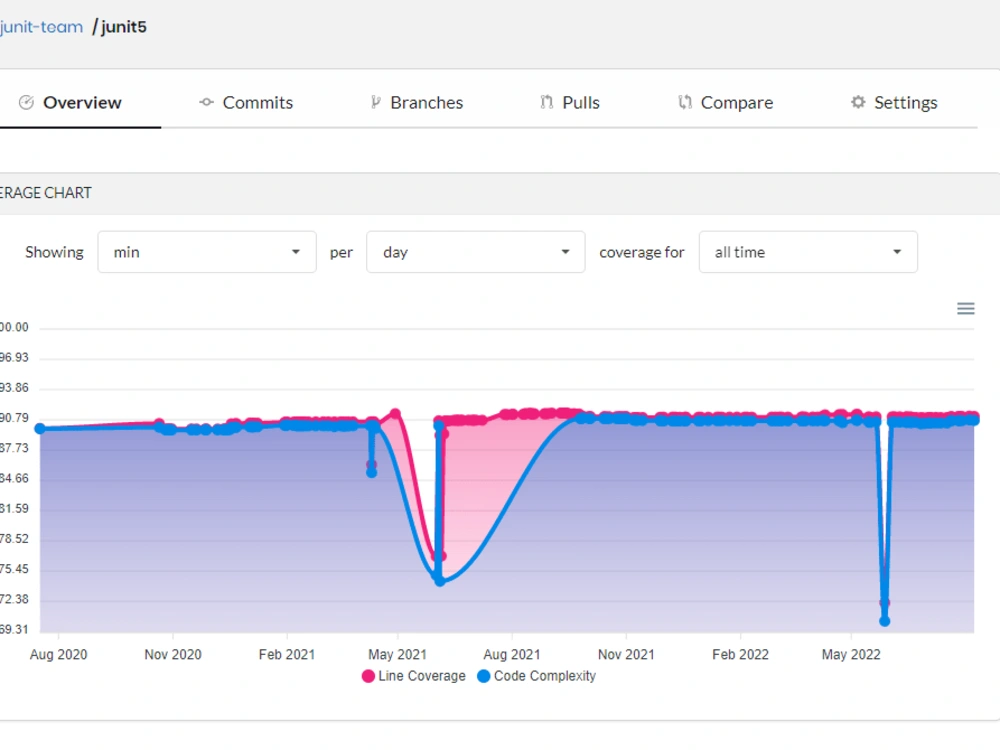
Task: Click the 'per' label text
Action: click(x=341, y=253)
